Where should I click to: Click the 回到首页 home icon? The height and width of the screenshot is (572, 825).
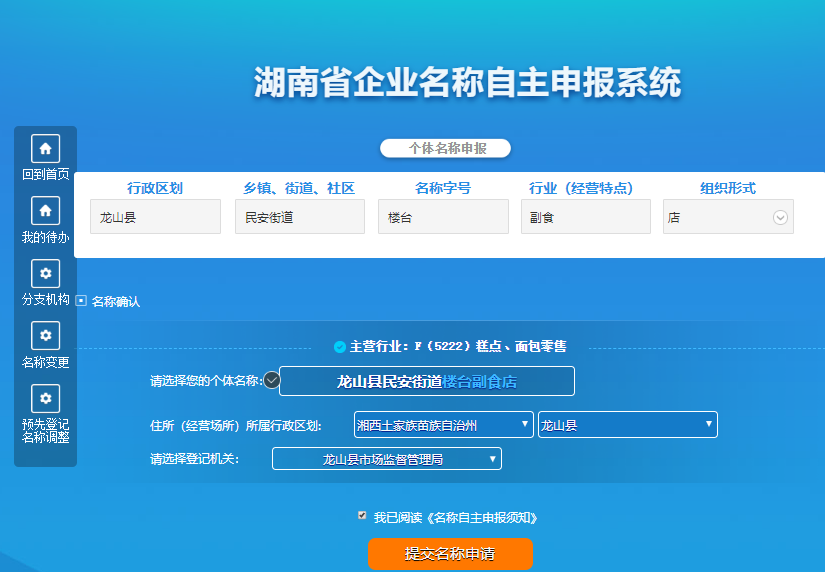pos(45,148)
